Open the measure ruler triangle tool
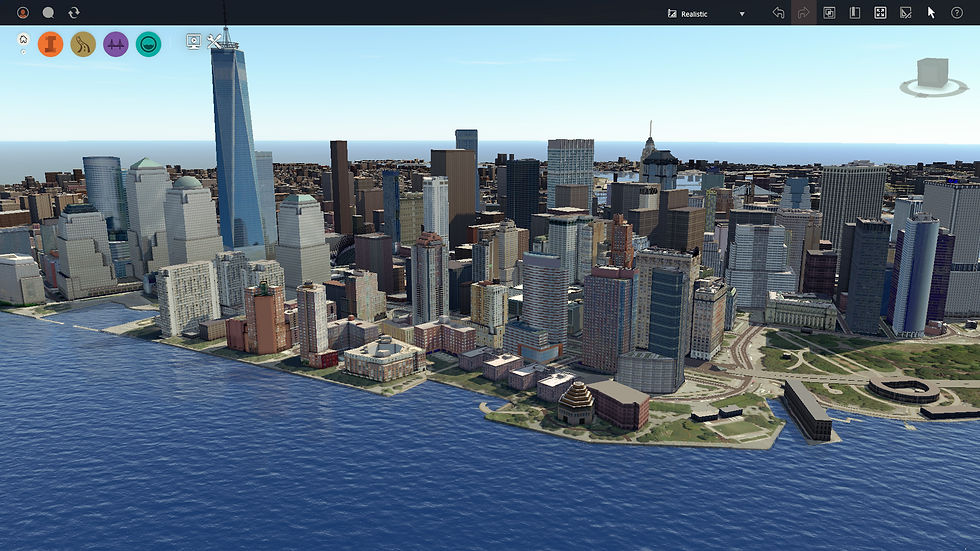980x551 pixels. (906, 12)
